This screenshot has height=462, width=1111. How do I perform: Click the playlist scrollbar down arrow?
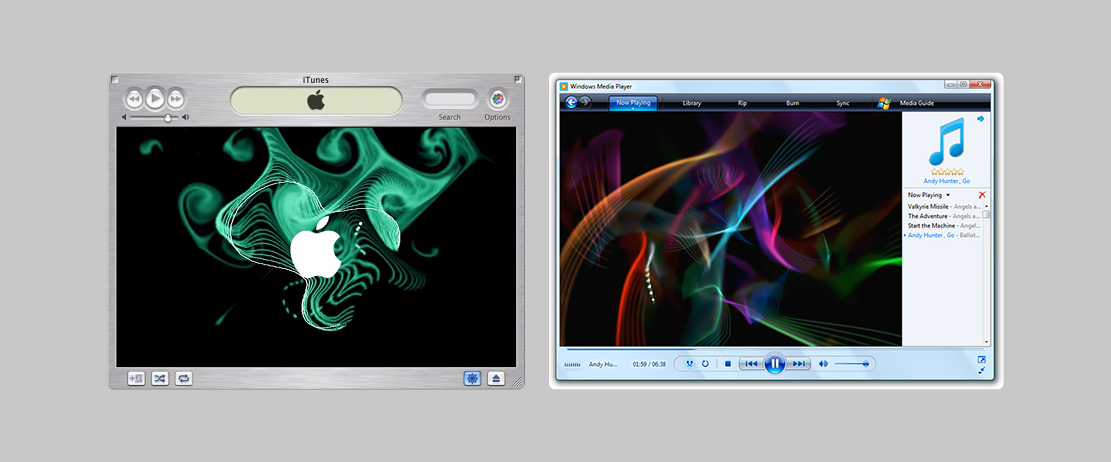[x=986, y=342]
